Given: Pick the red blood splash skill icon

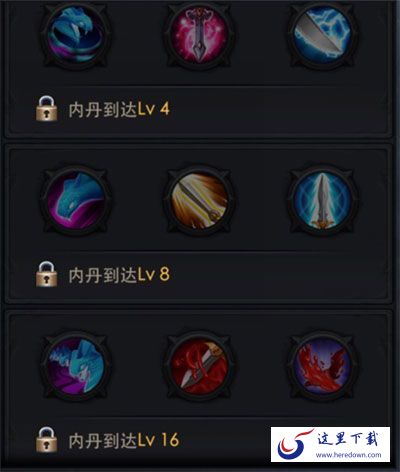Looking at the screenshot, I should click(322, 366).
